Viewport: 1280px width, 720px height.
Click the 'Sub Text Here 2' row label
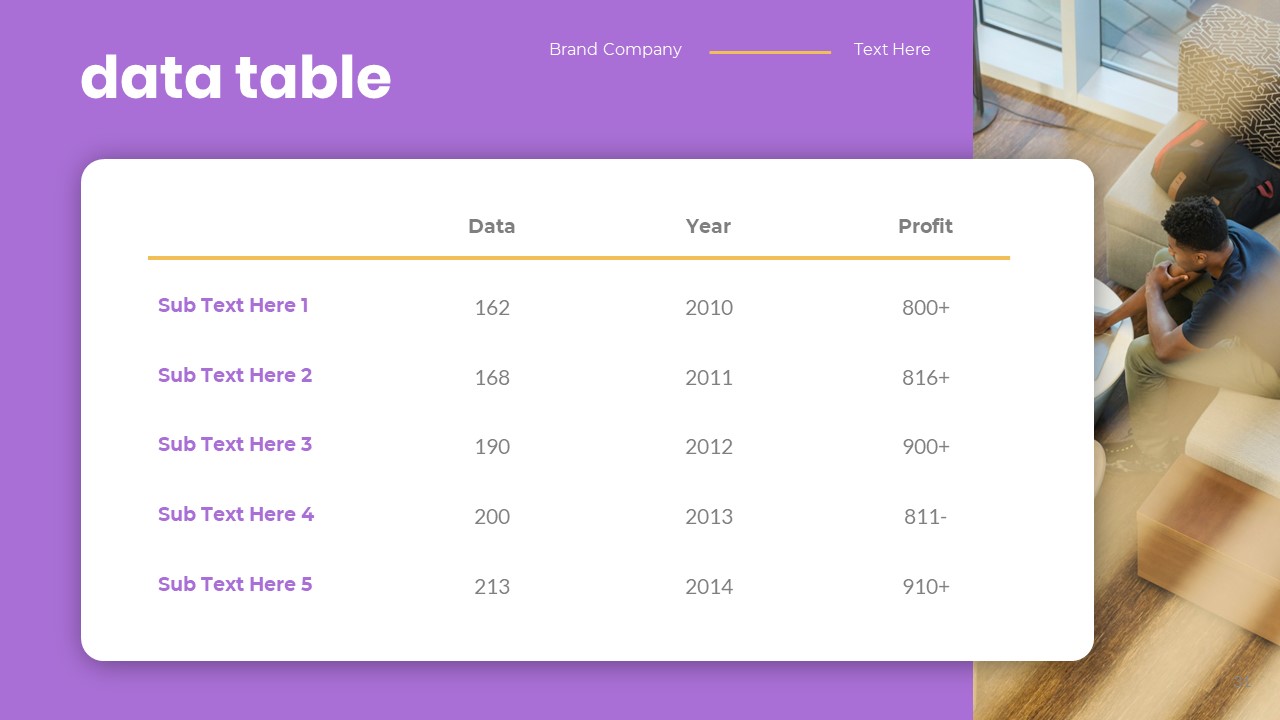pyautogui.click(x=235, y=375)
